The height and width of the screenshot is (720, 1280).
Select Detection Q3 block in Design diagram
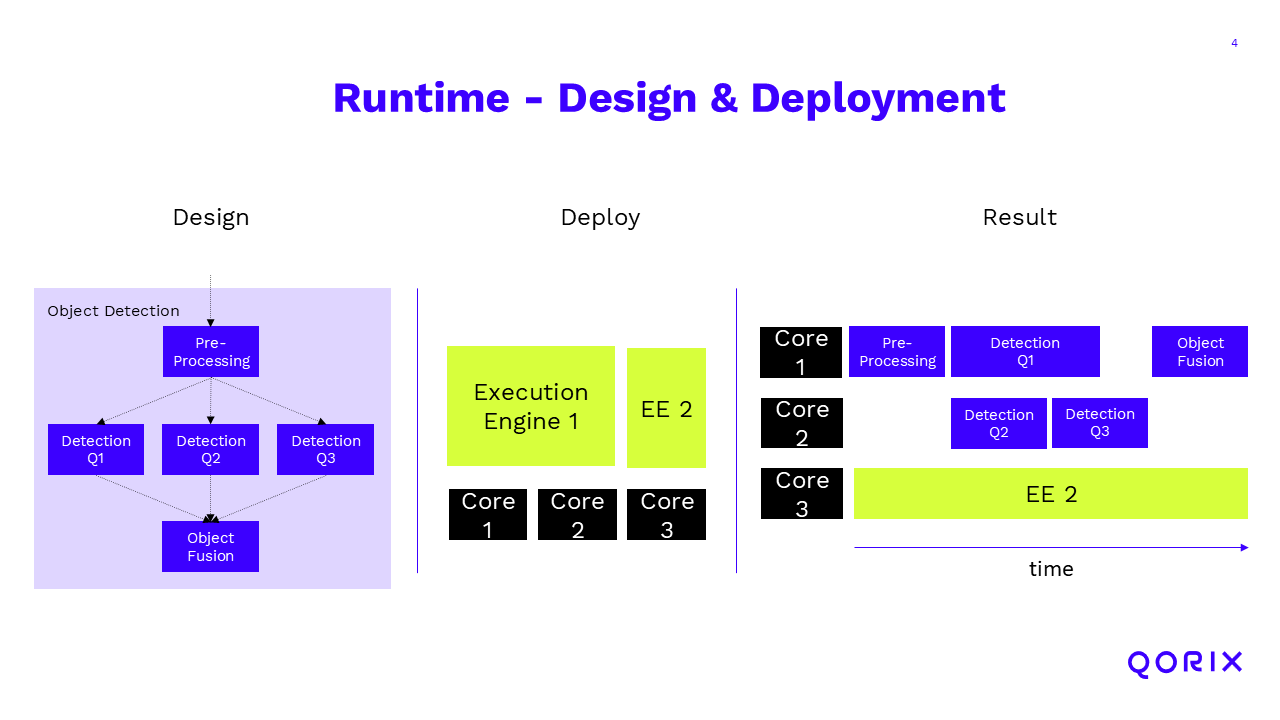[326, 450]
